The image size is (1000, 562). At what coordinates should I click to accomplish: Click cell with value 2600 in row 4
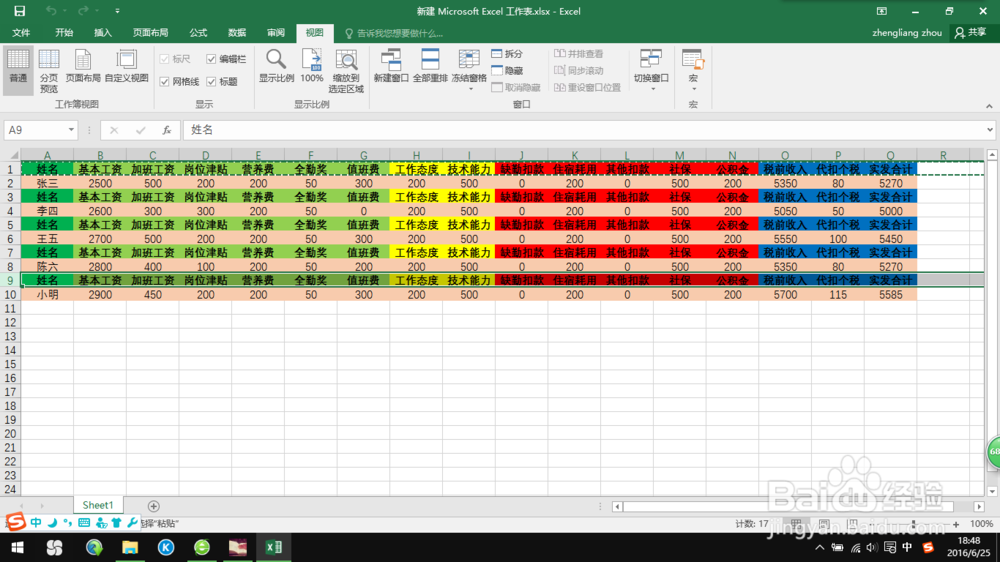pyautogui.click(x=100, y=211)
